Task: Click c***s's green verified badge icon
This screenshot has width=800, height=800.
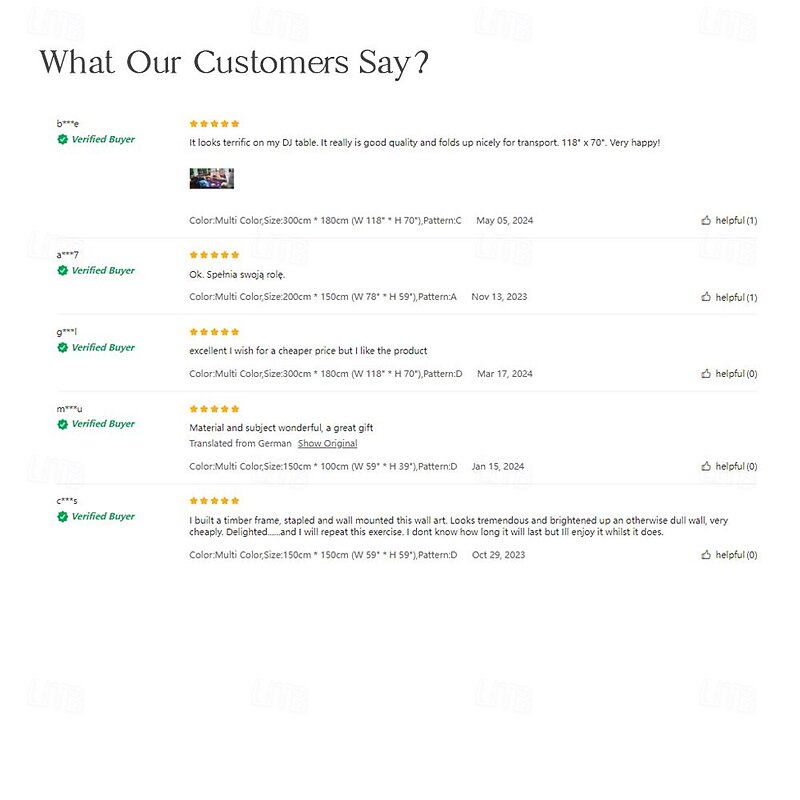Action: tap(62, 517)
